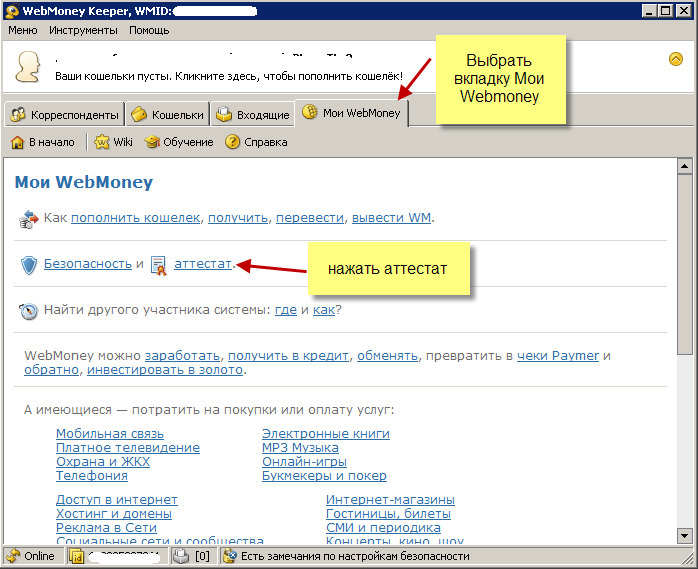Switch to the Корреспонденты tab
The height and width of the screenshot is (569, 698).
coord(65,114)
